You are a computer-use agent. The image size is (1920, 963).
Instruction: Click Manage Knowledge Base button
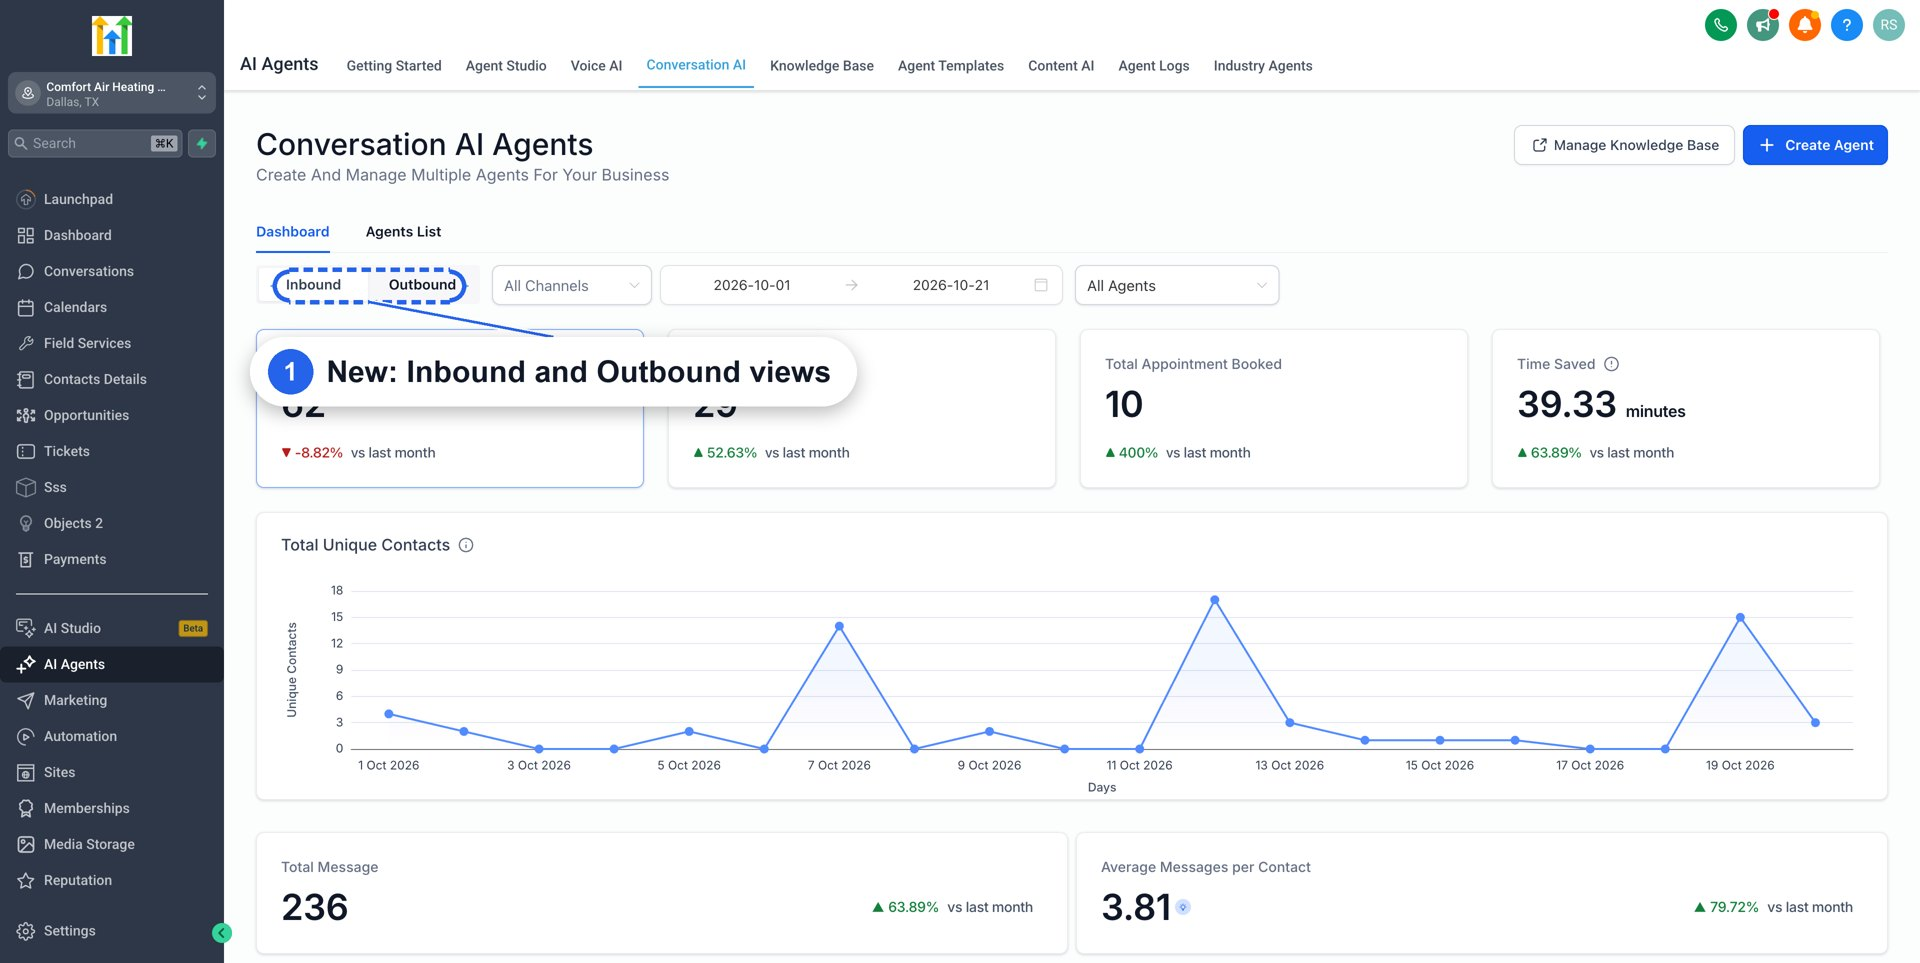1624,145
